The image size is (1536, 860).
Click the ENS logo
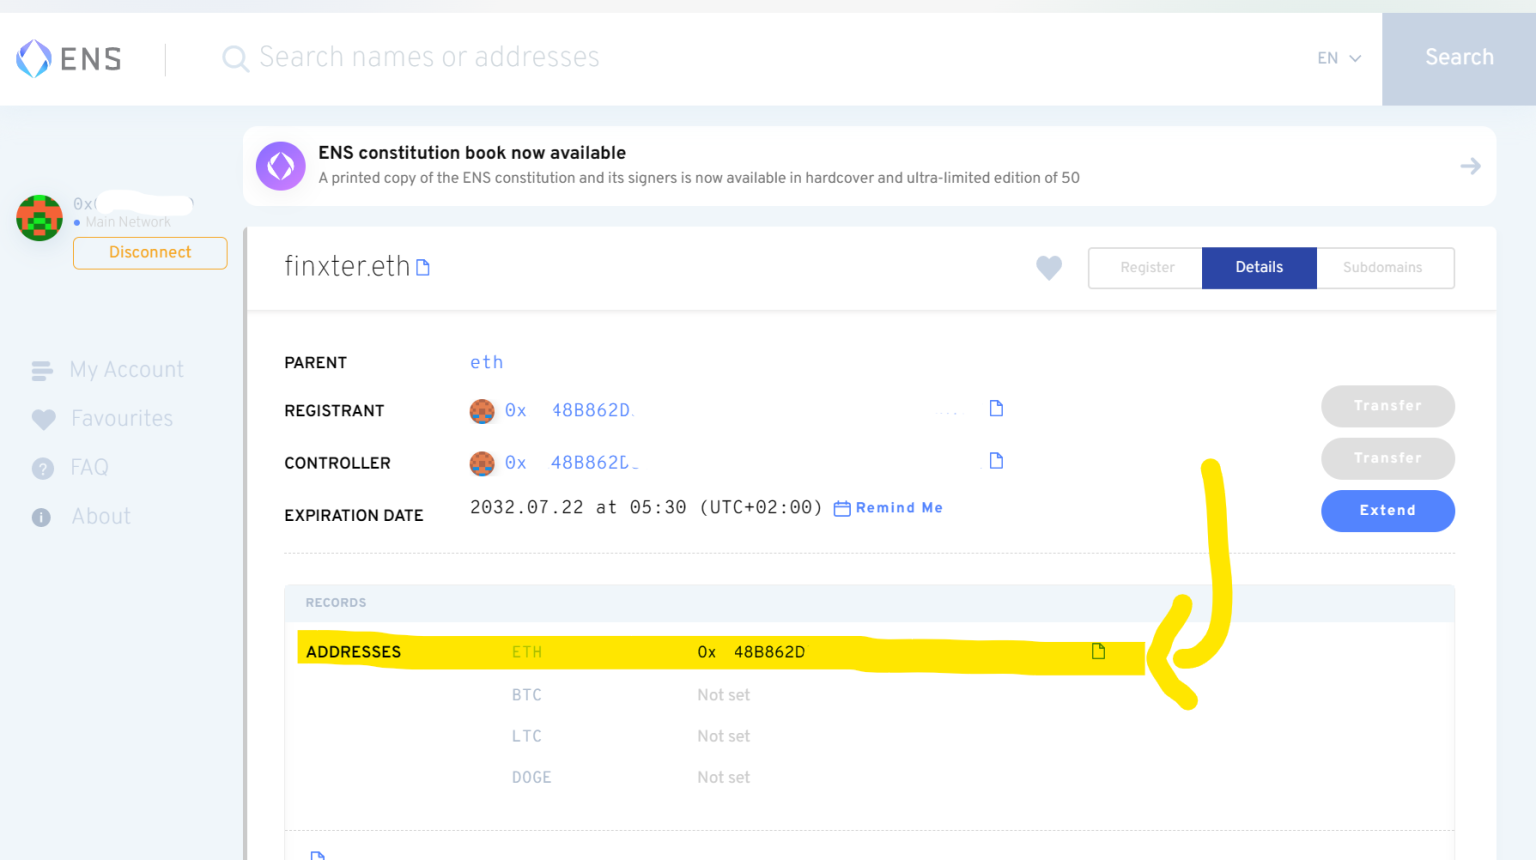[x=69, y=59]
